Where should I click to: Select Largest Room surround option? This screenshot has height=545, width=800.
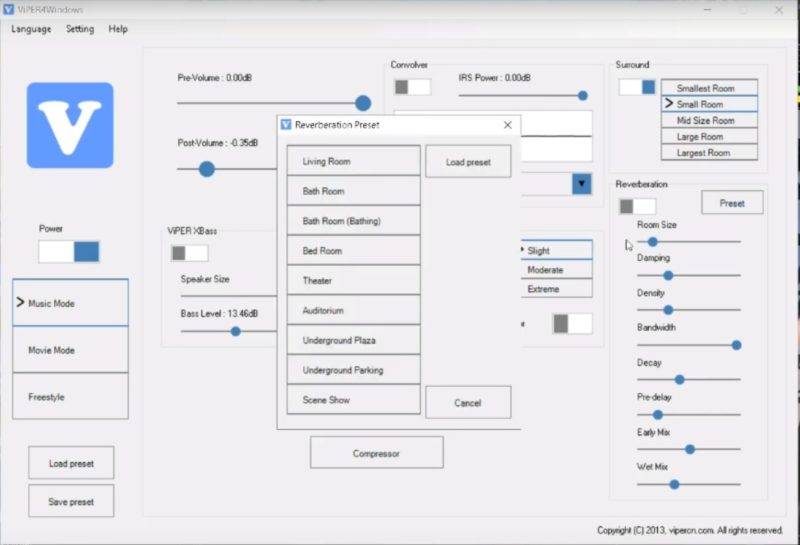pos(709,153)
